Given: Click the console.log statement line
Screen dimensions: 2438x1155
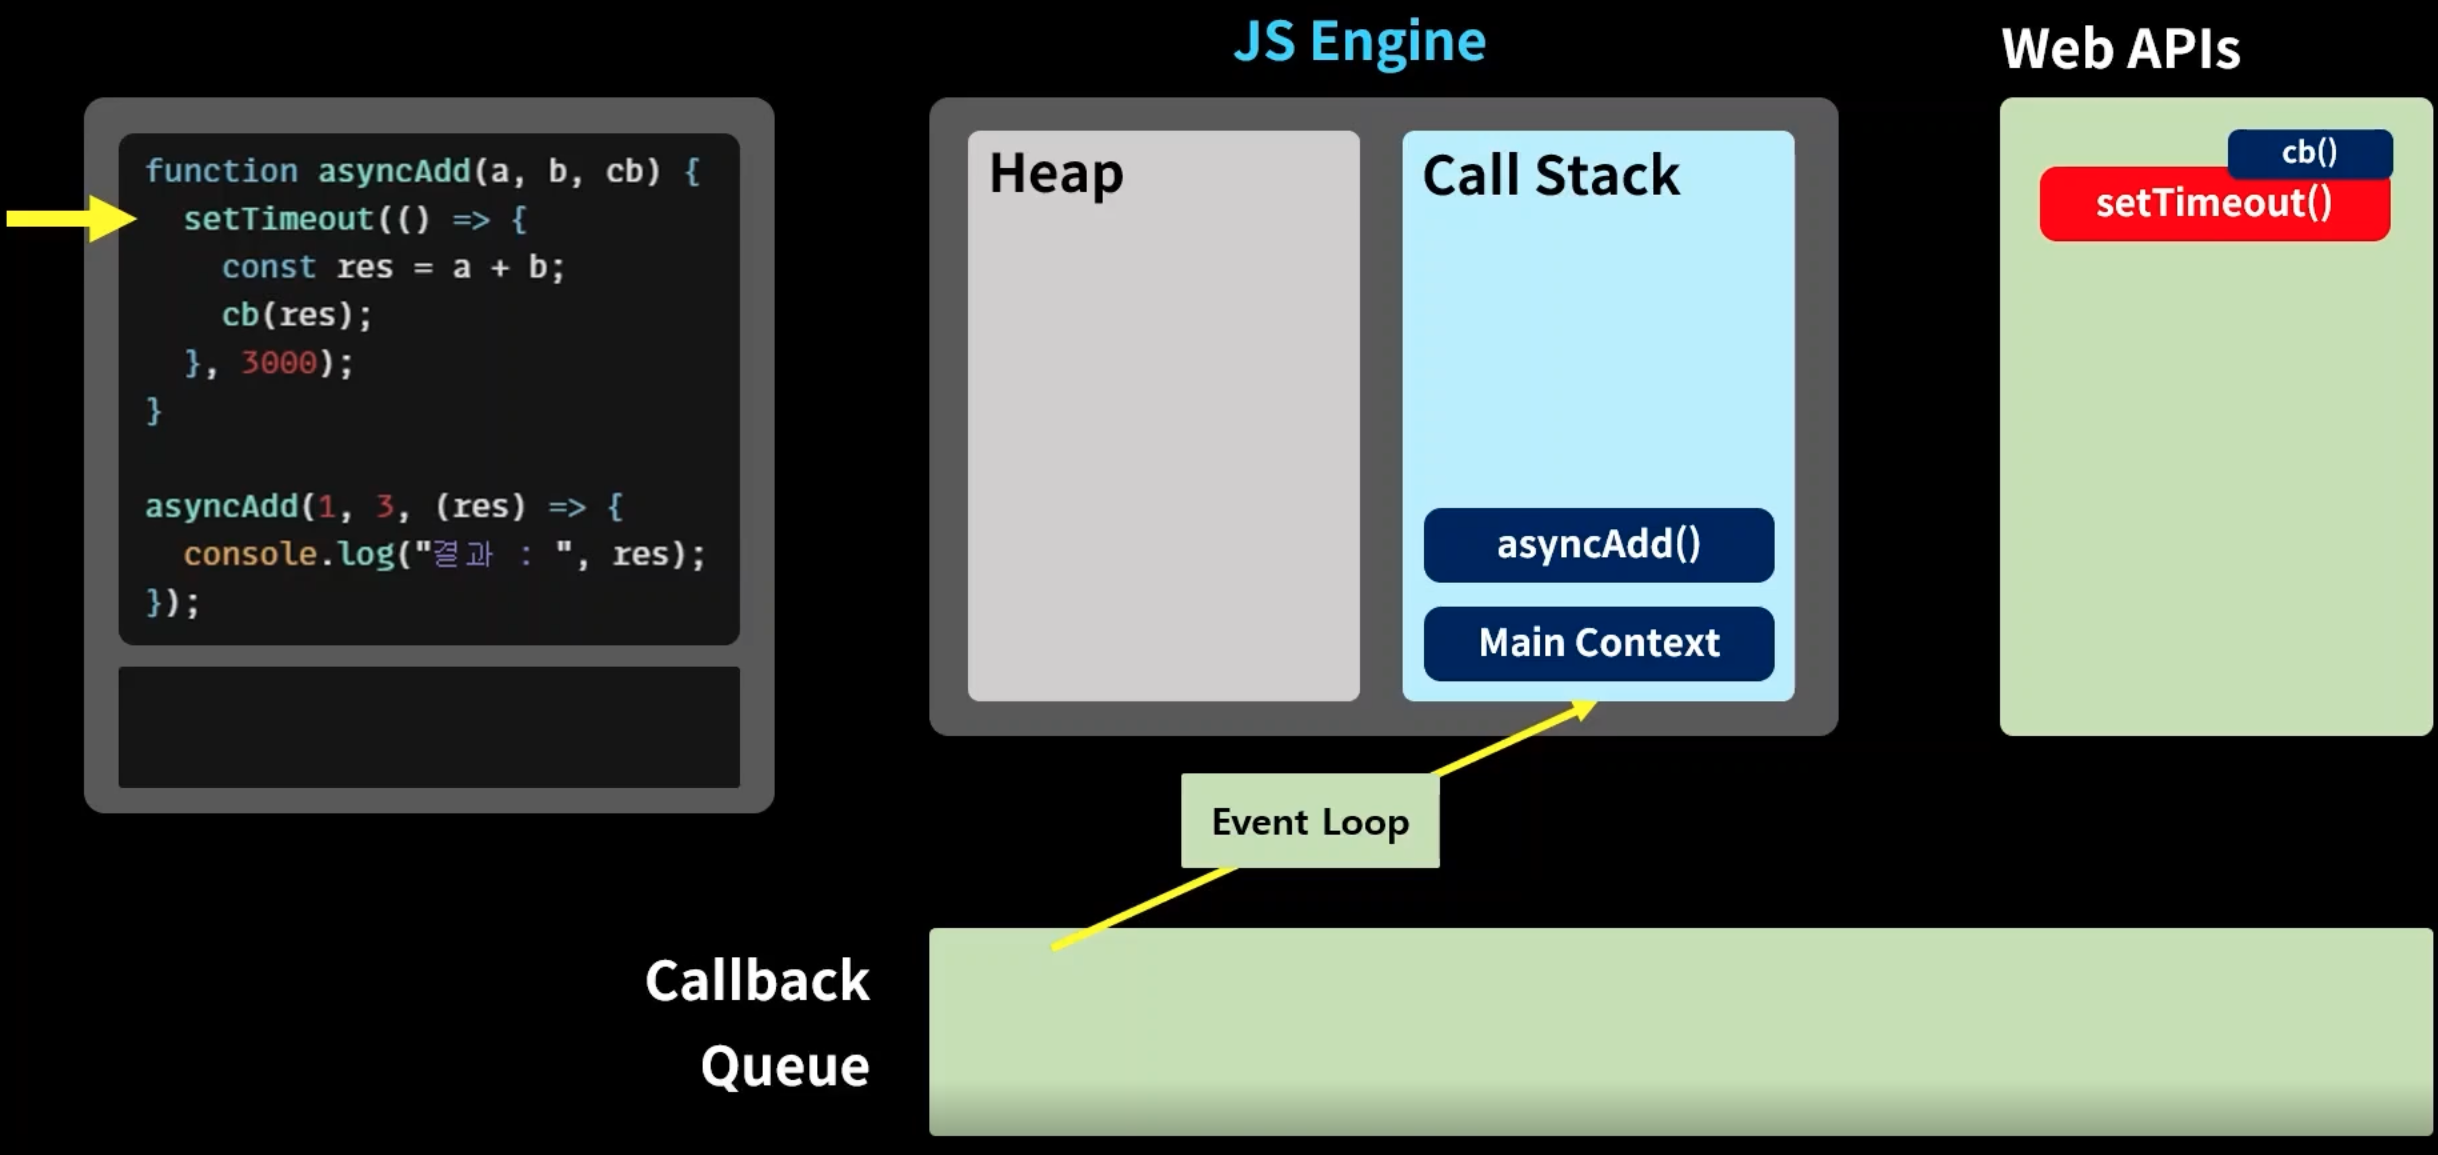Looking at the screenshot, I should click(444, 554).
